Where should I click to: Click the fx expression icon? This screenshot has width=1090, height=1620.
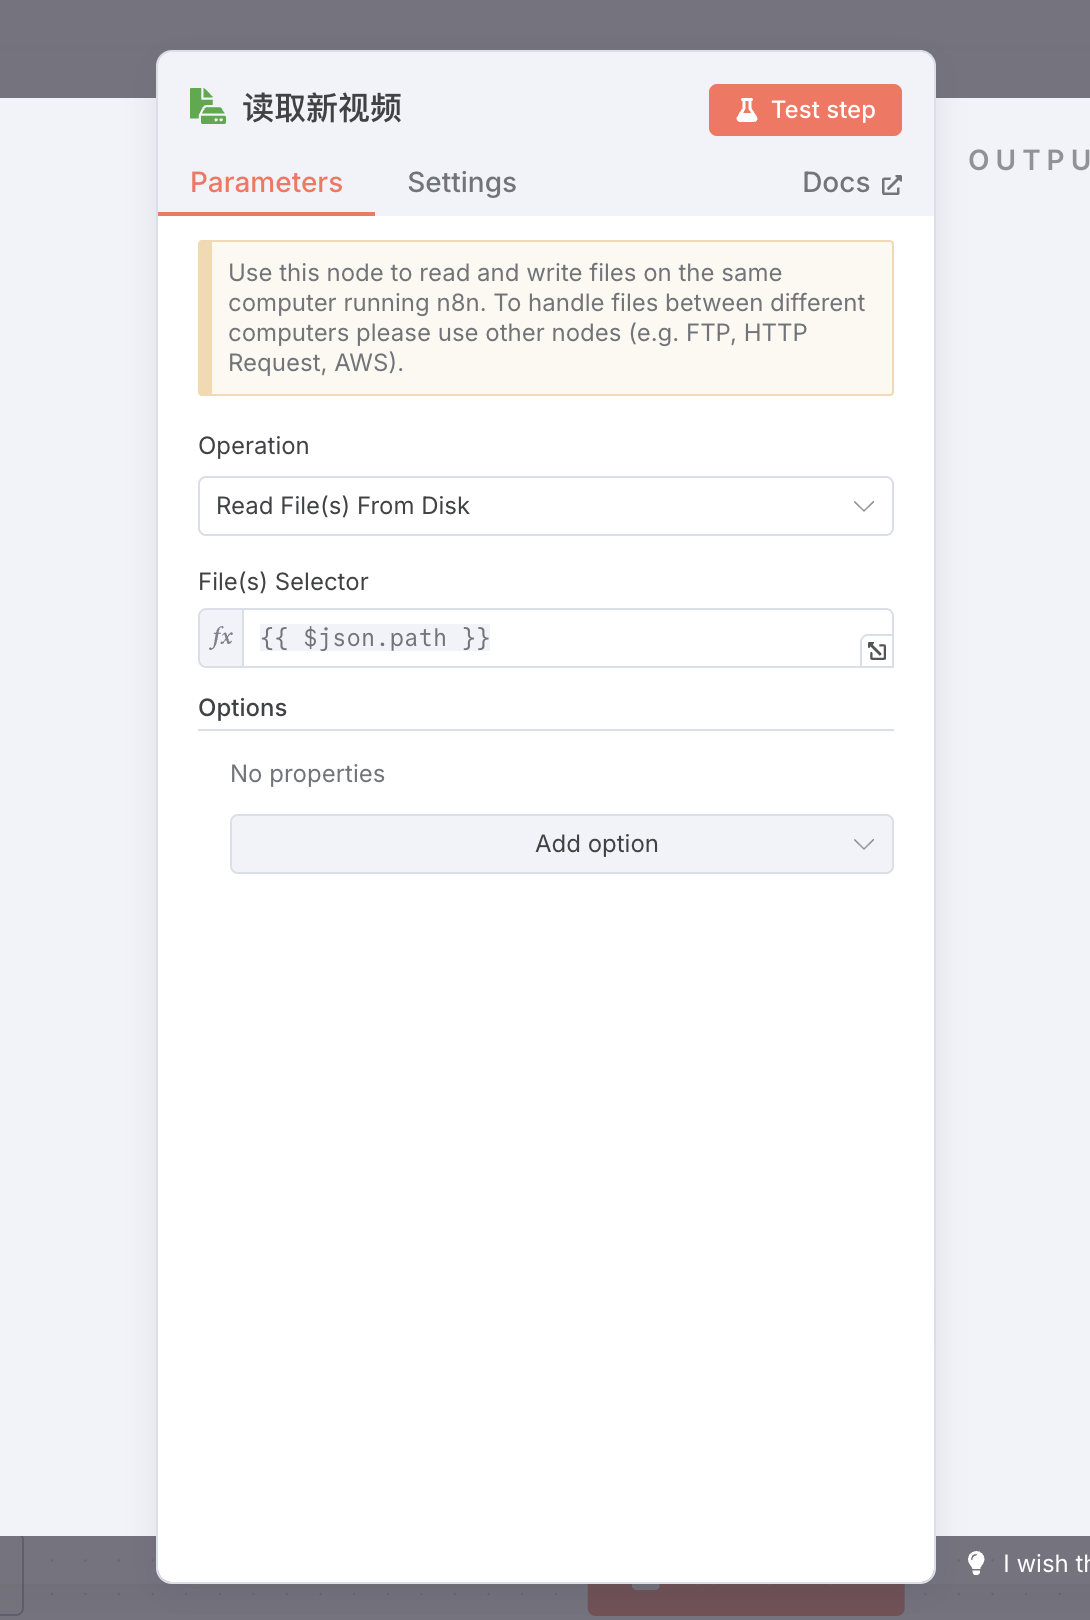(222, 638)
